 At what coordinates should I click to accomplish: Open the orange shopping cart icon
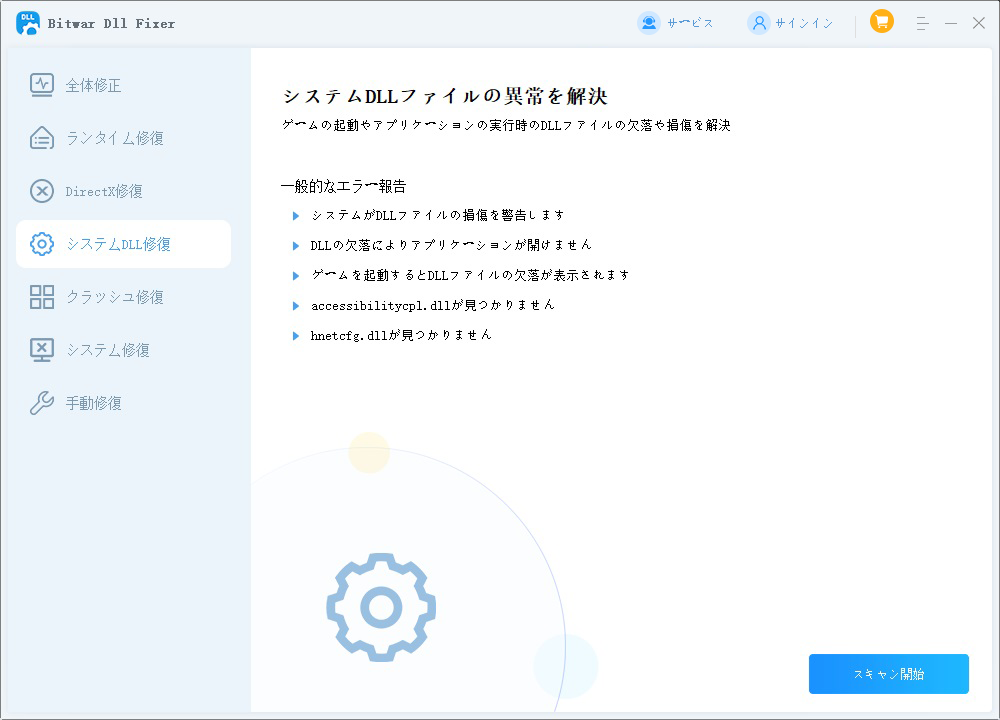(881, 22)
